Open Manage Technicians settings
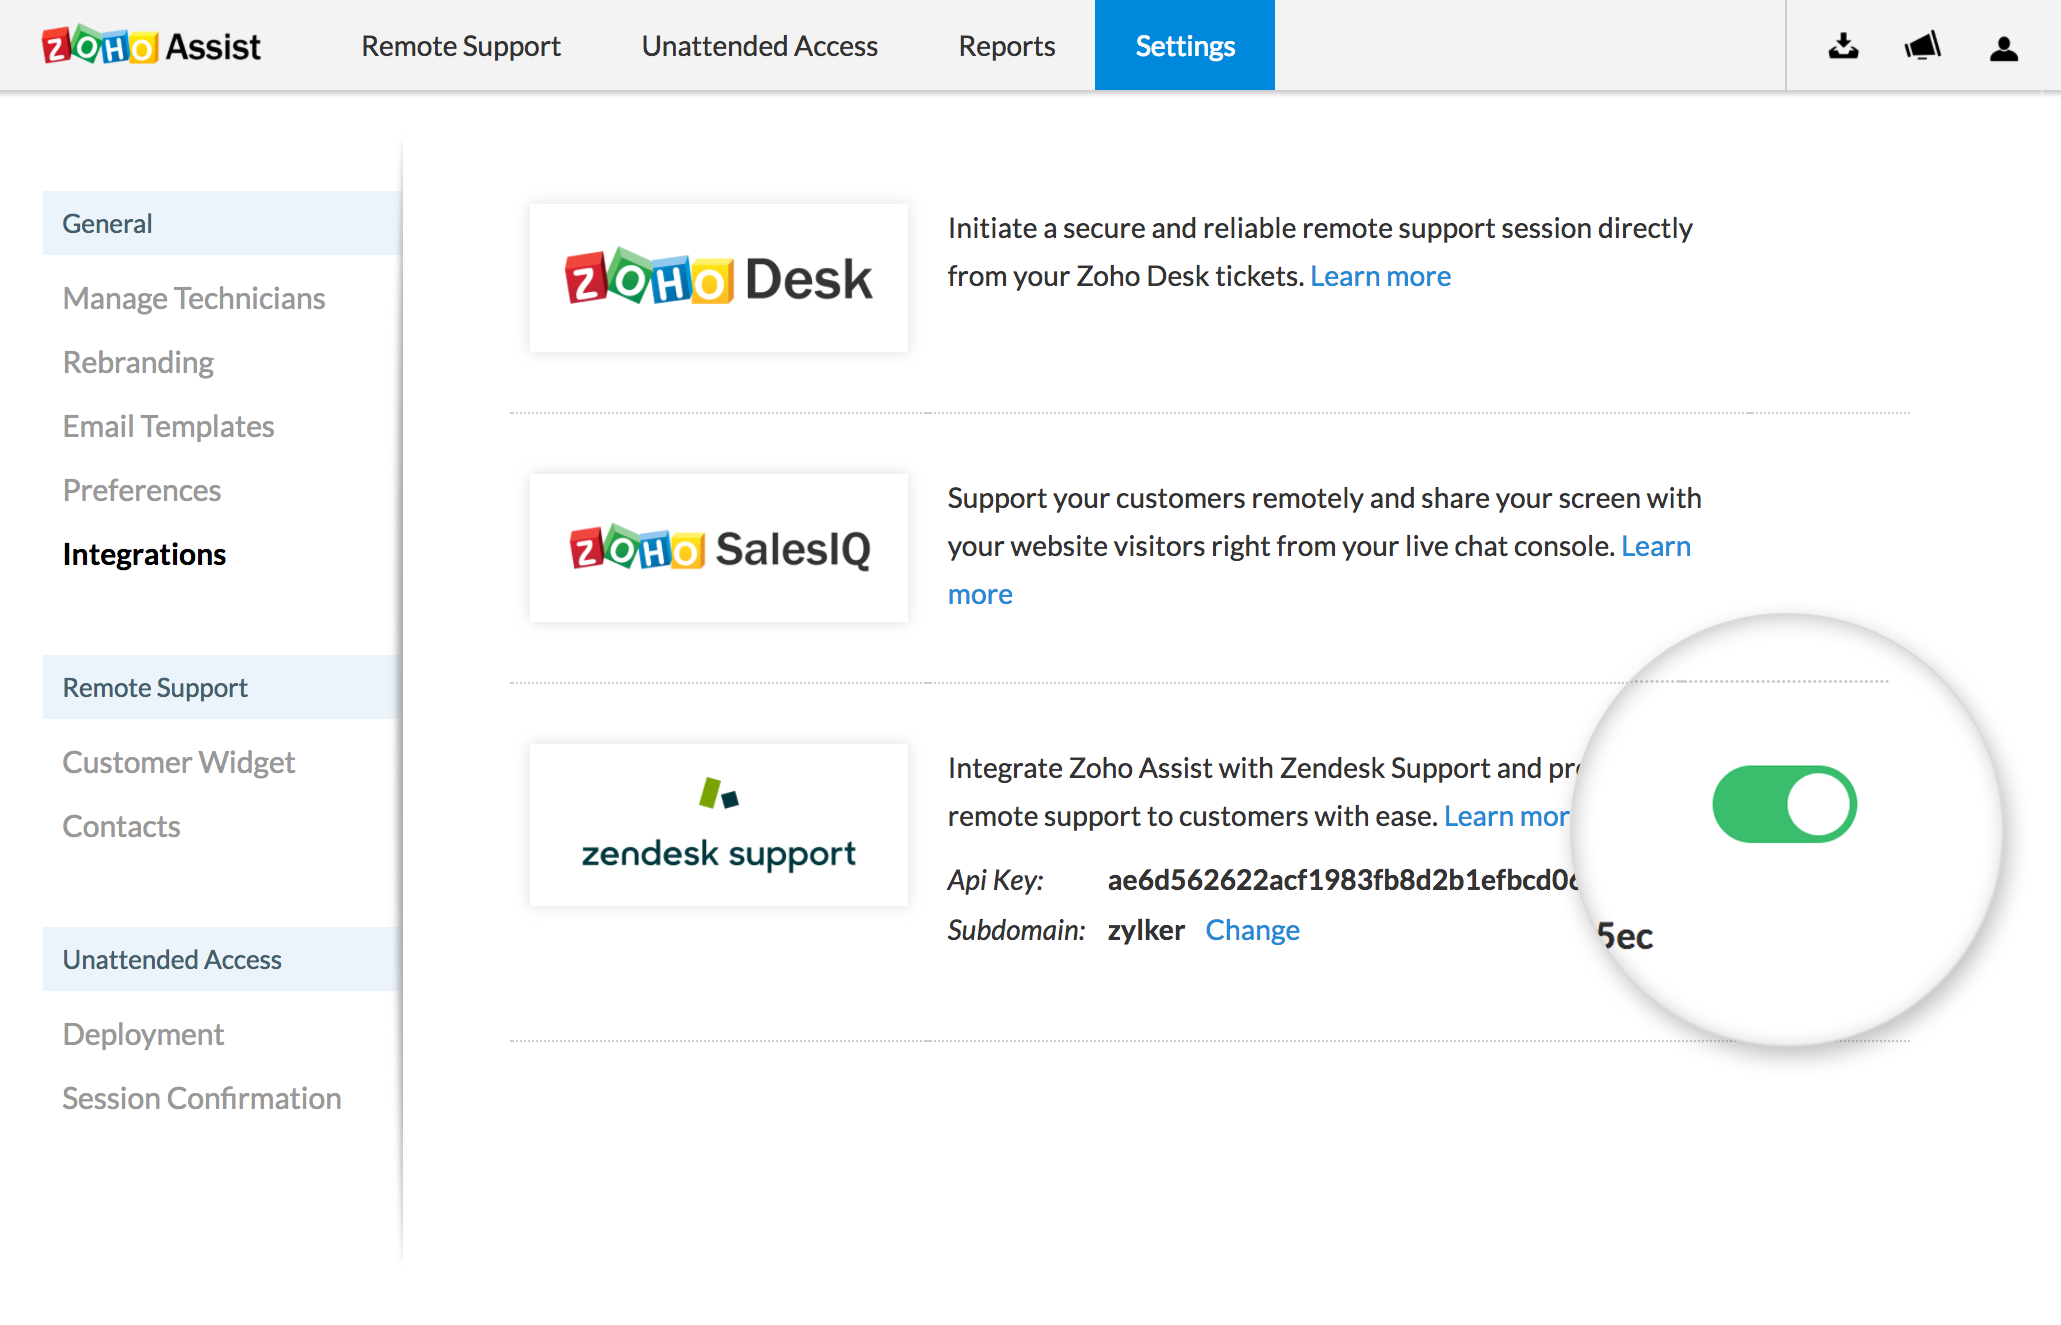Viewport: 2061px width, 1325px height. [x=194, y=298]
